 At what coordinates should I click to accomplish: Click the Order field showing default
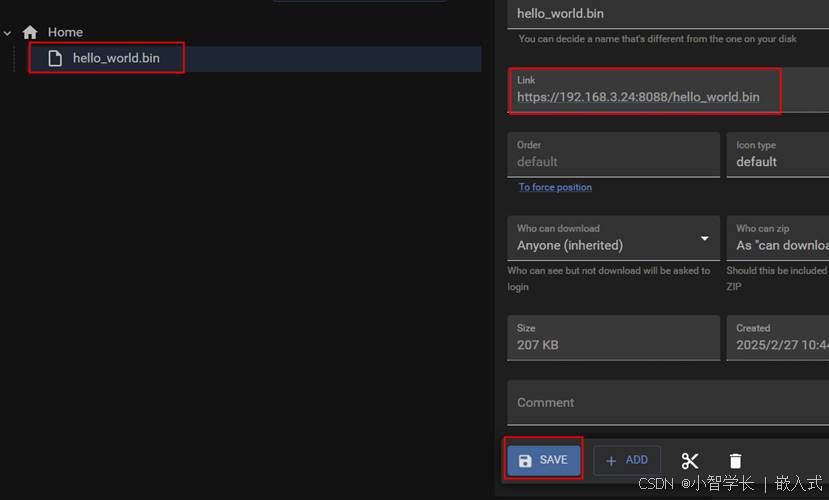point(613,154)
